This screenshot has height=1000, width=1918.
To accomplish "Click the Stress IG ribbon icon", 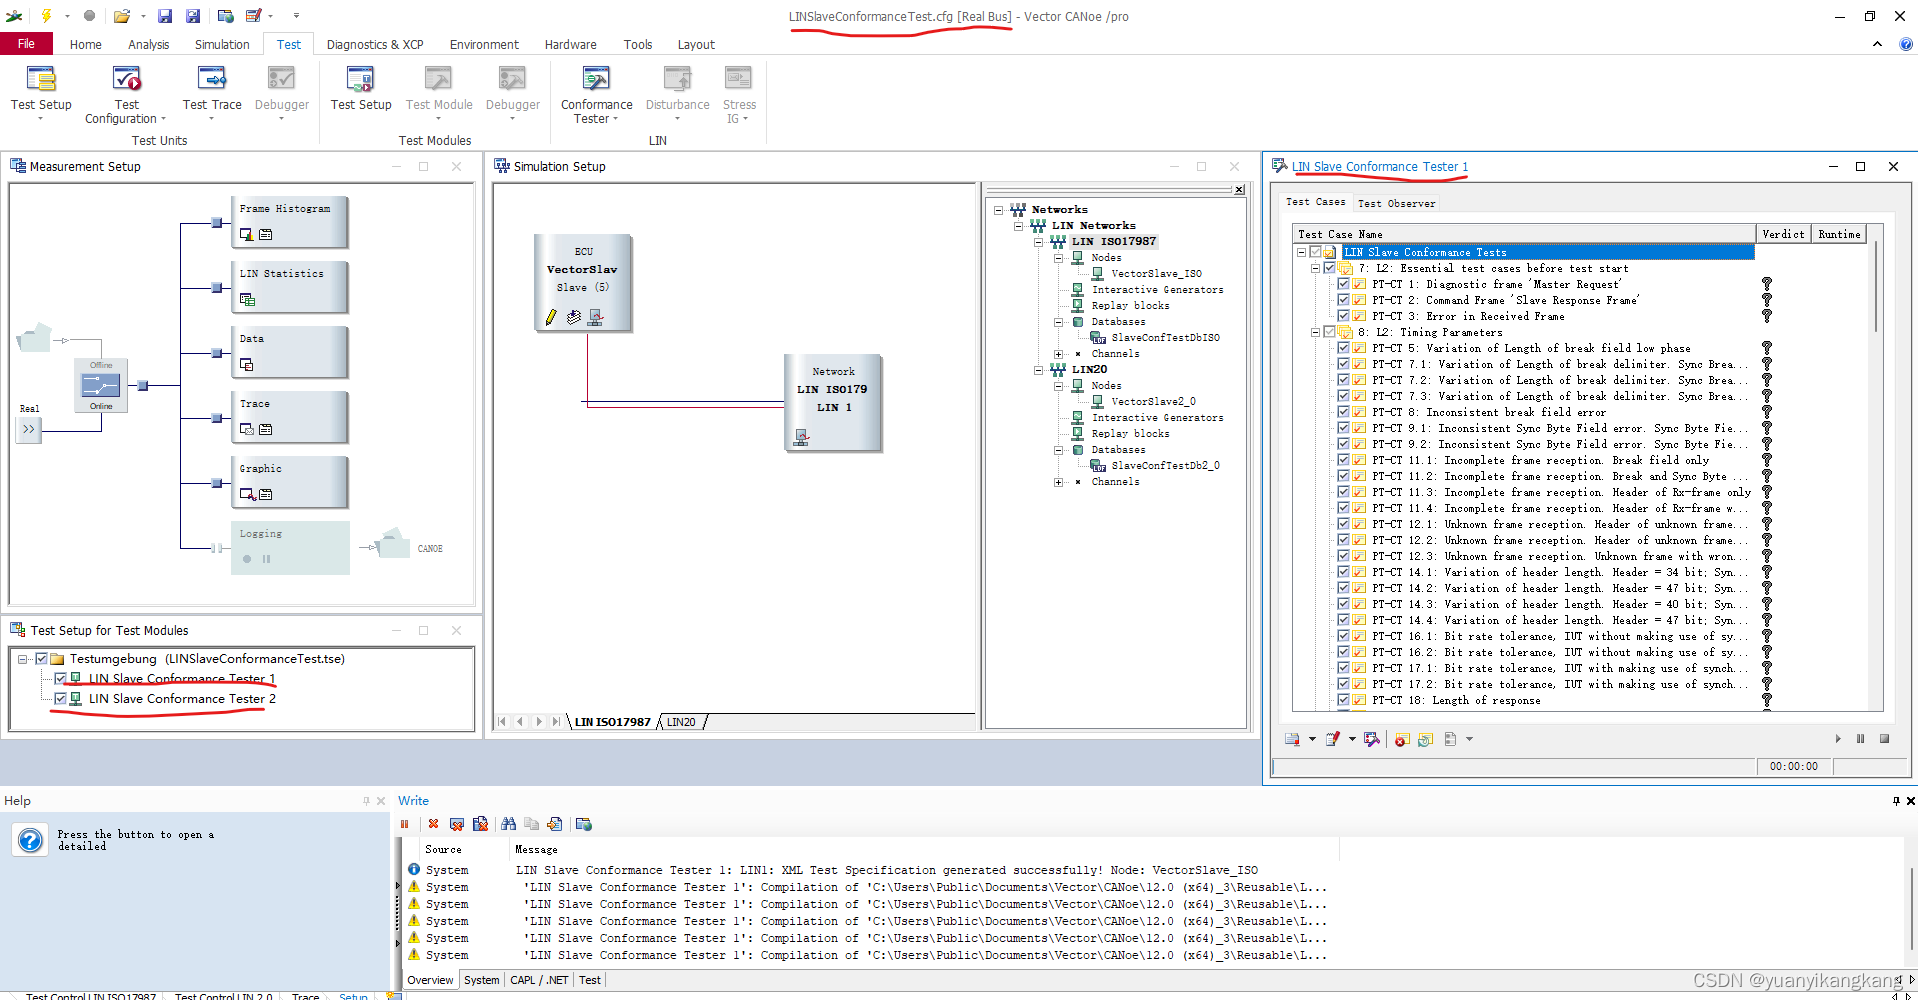I will 739,95.
